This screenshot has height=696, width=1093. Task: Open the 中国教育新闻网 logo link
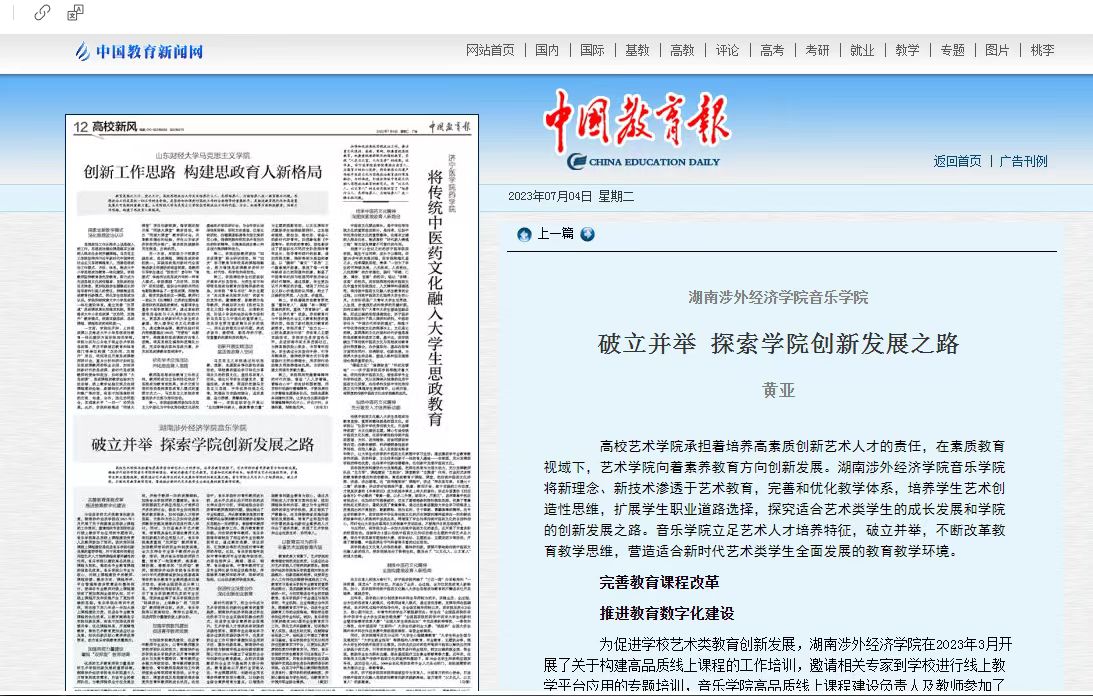139,51
